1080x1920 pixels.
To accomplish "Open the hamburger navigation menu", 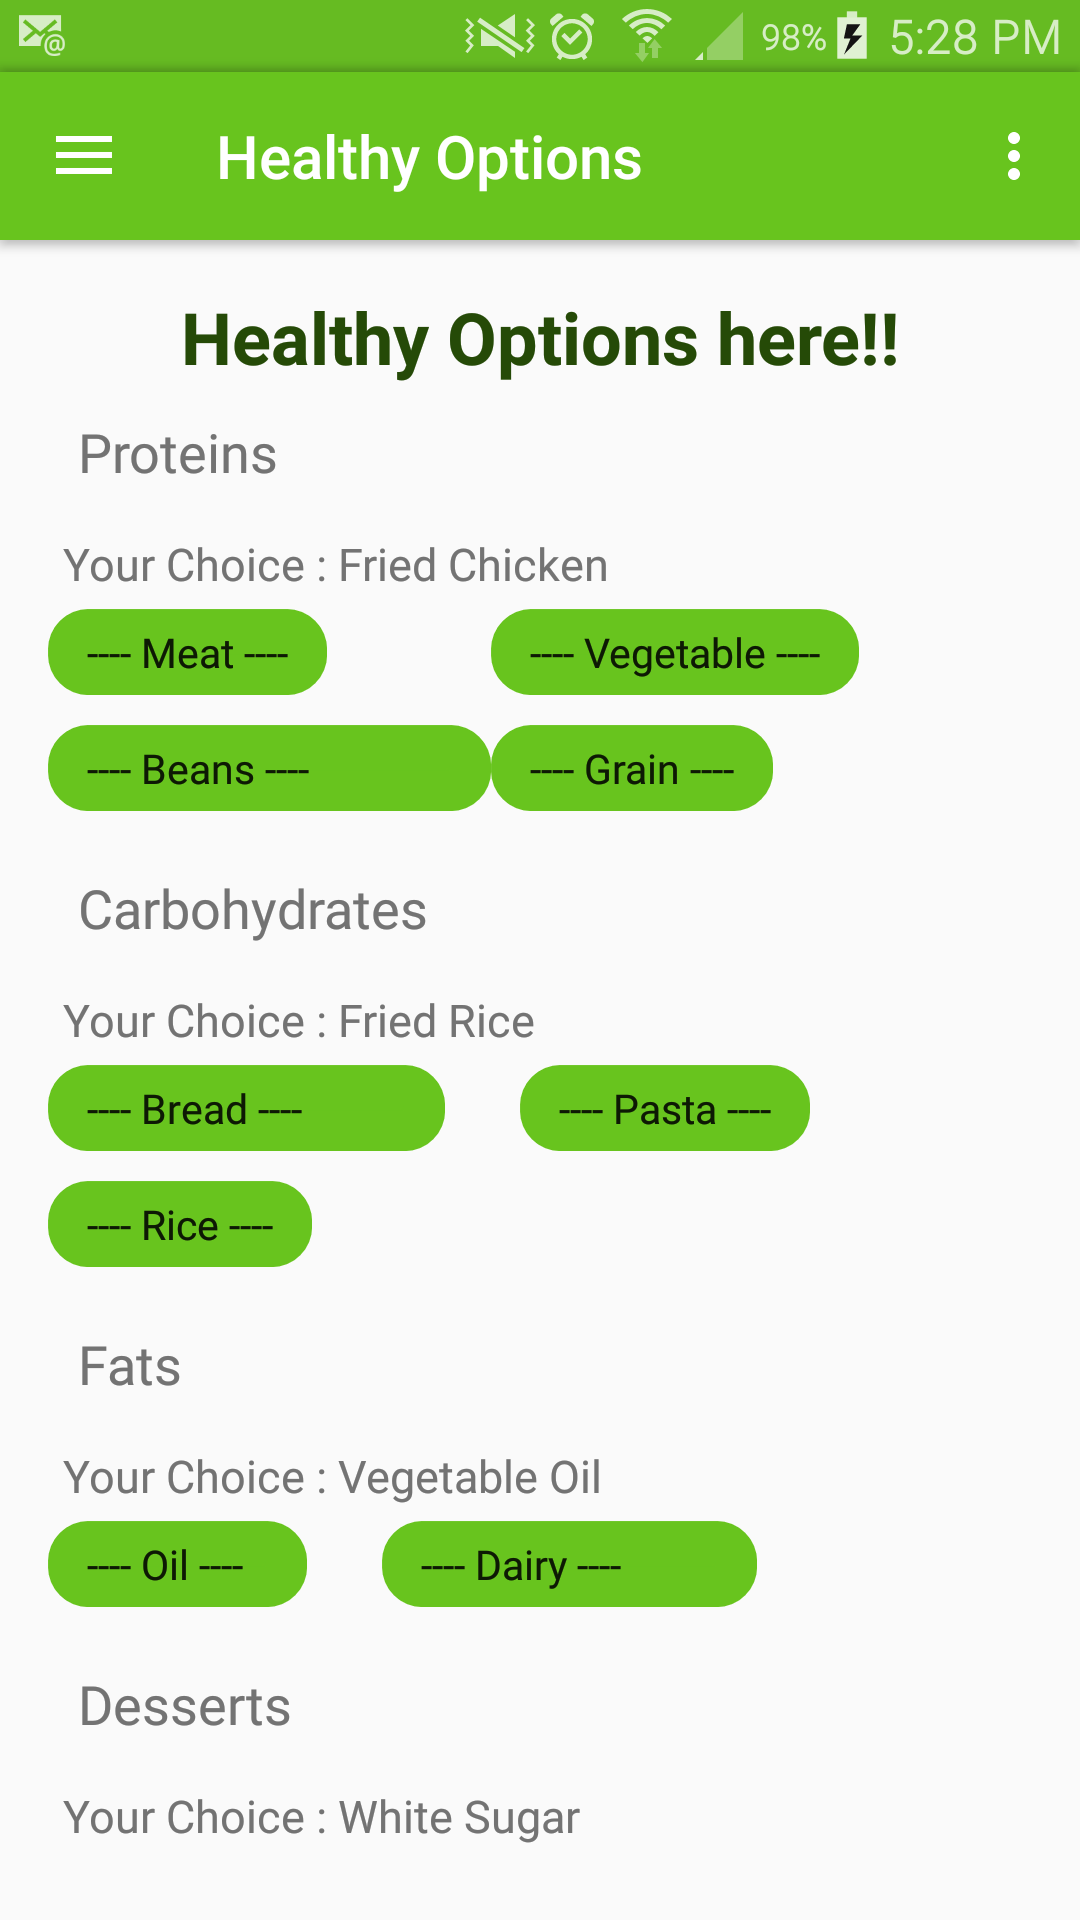I will pos(84,157).
